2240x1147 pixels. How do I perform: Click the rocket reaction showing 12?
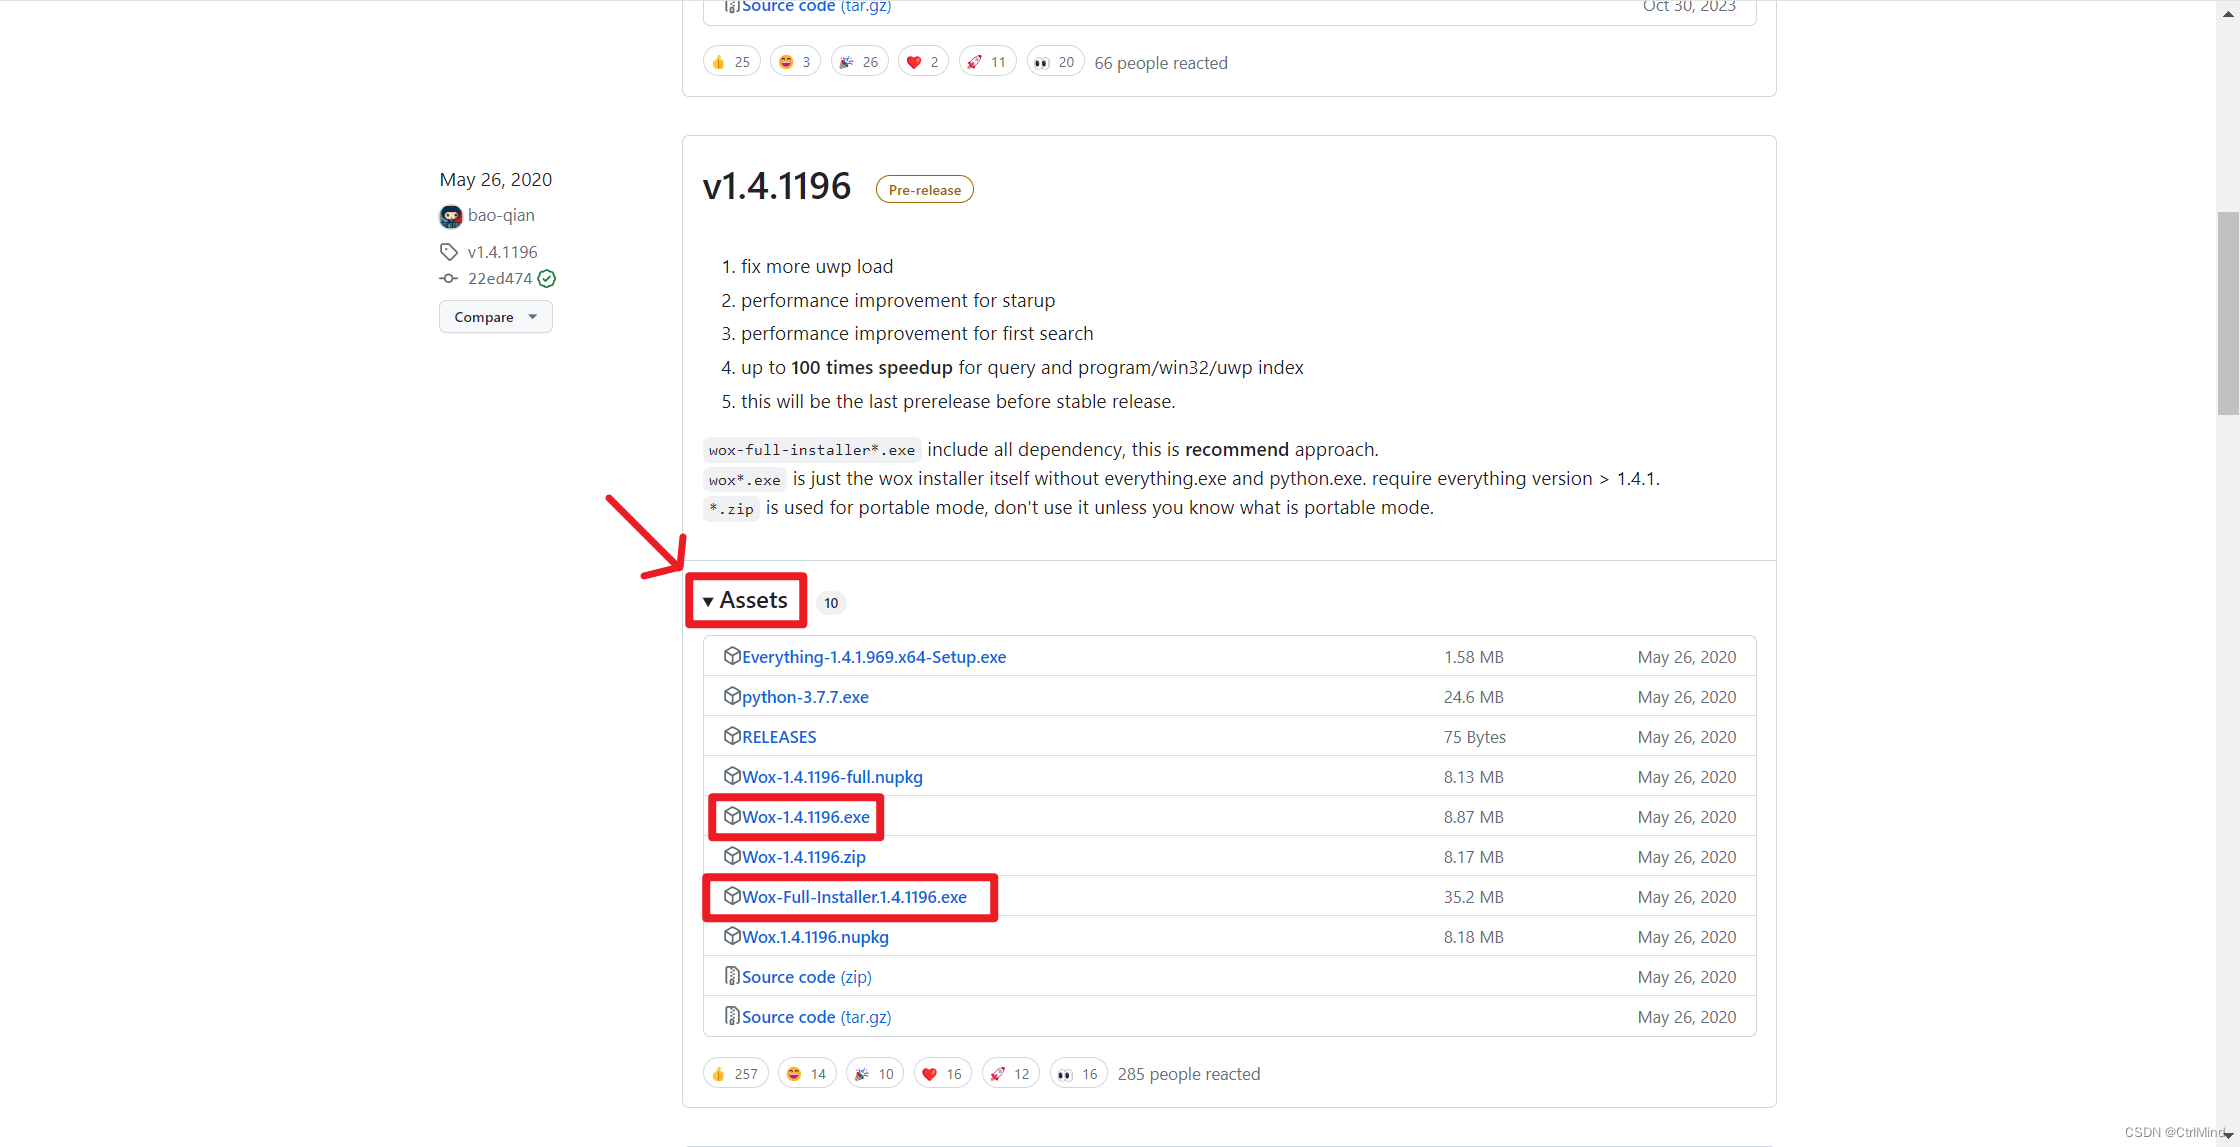tap(1010, 1073)
